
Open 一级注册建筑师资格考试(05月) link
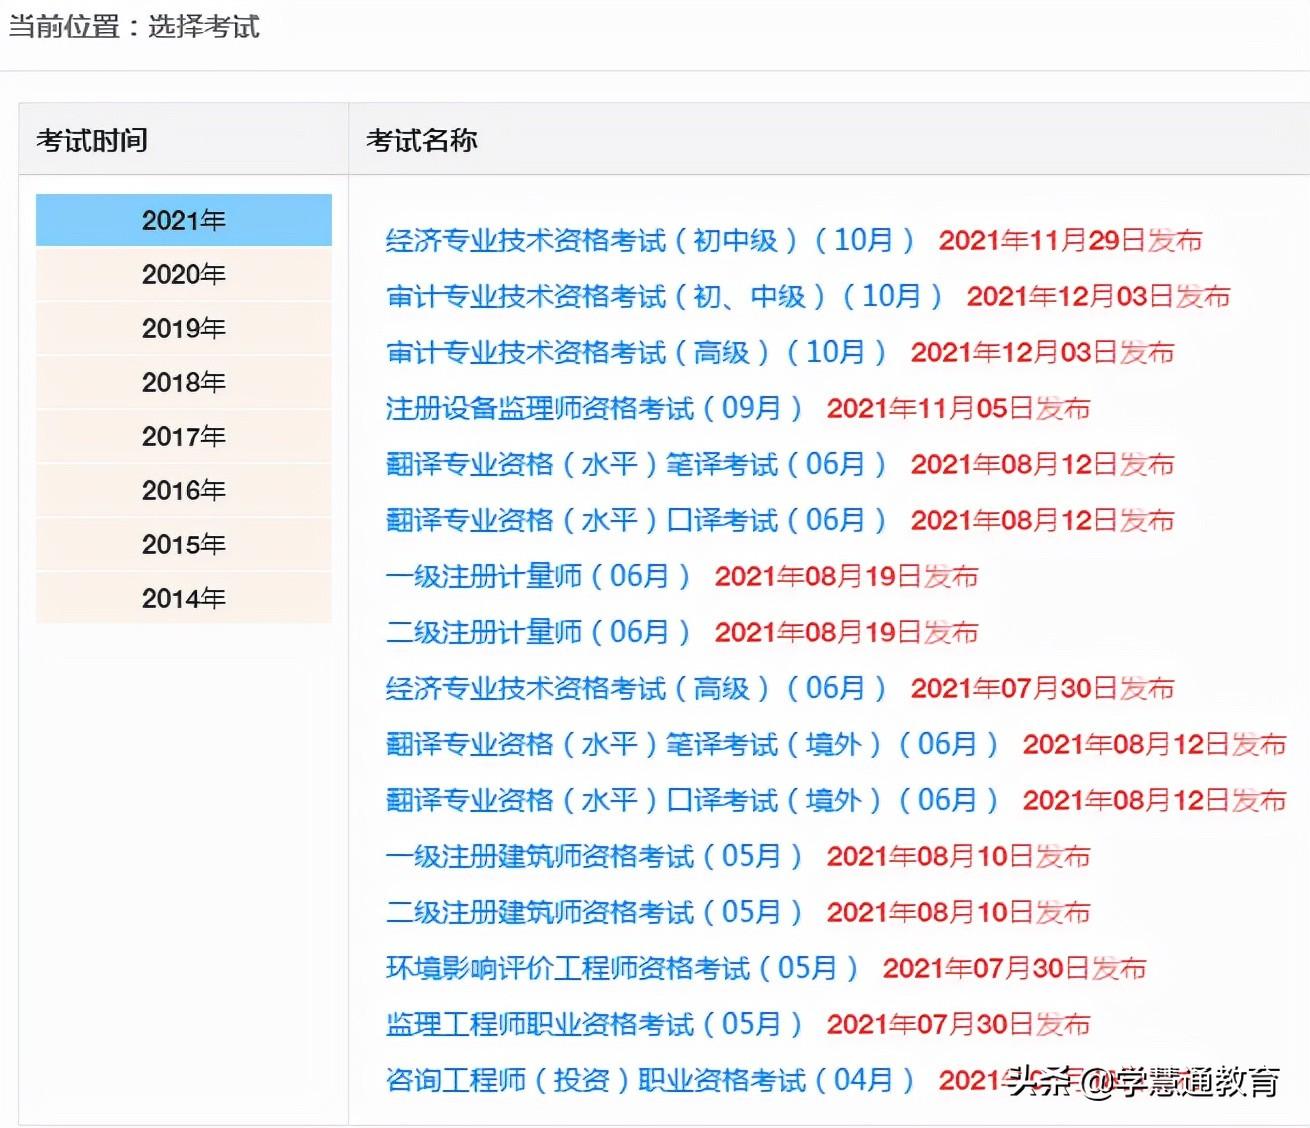(594, 856)
